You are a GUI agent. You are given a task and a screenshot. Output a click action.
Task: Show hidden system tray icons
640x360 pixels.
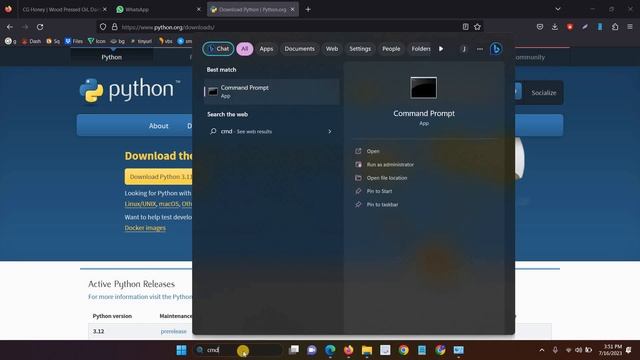[542, 350]
